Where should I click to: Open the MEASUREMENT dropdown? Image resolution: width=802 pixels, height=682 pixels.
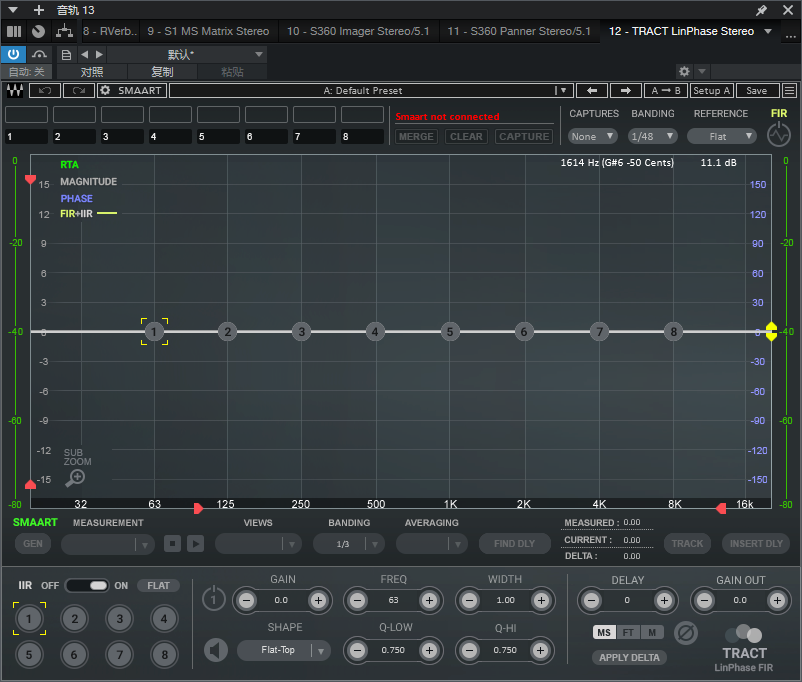[x=107, y=543]
